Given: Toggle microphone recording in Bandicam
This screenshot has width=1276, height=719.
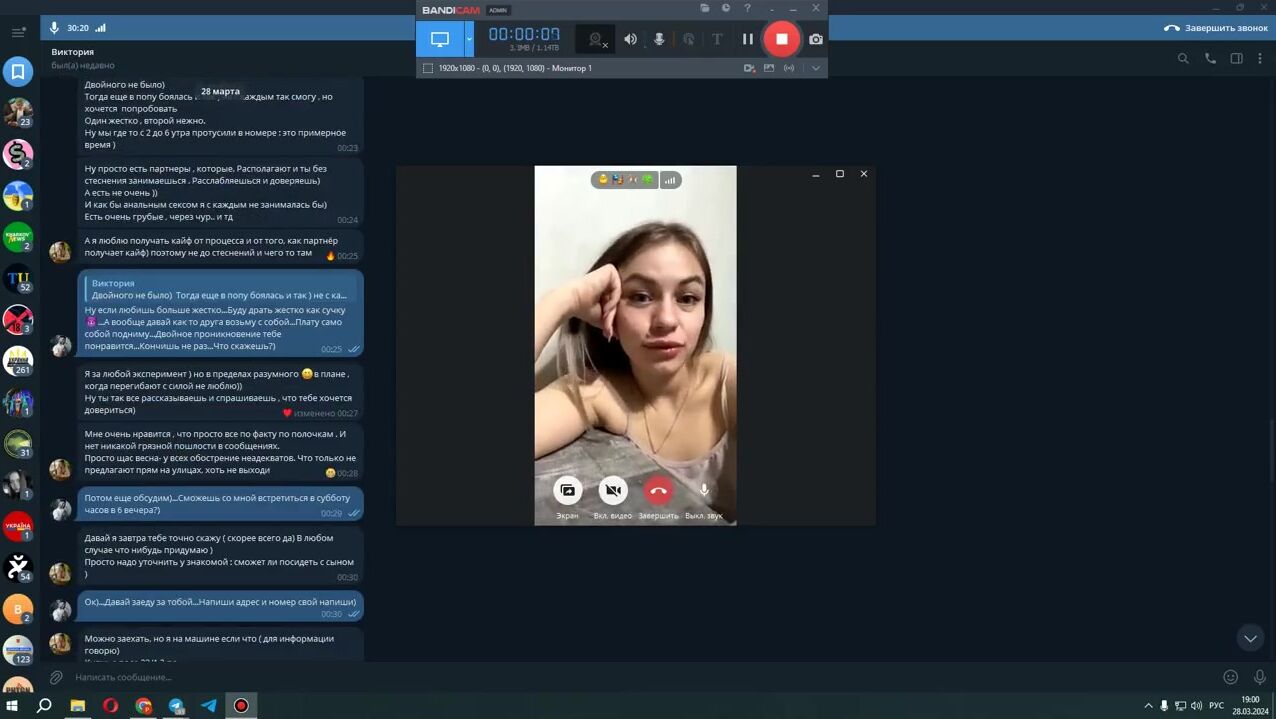Looking at the screenshot, I should pyautogui.click(x=659, y=39).
